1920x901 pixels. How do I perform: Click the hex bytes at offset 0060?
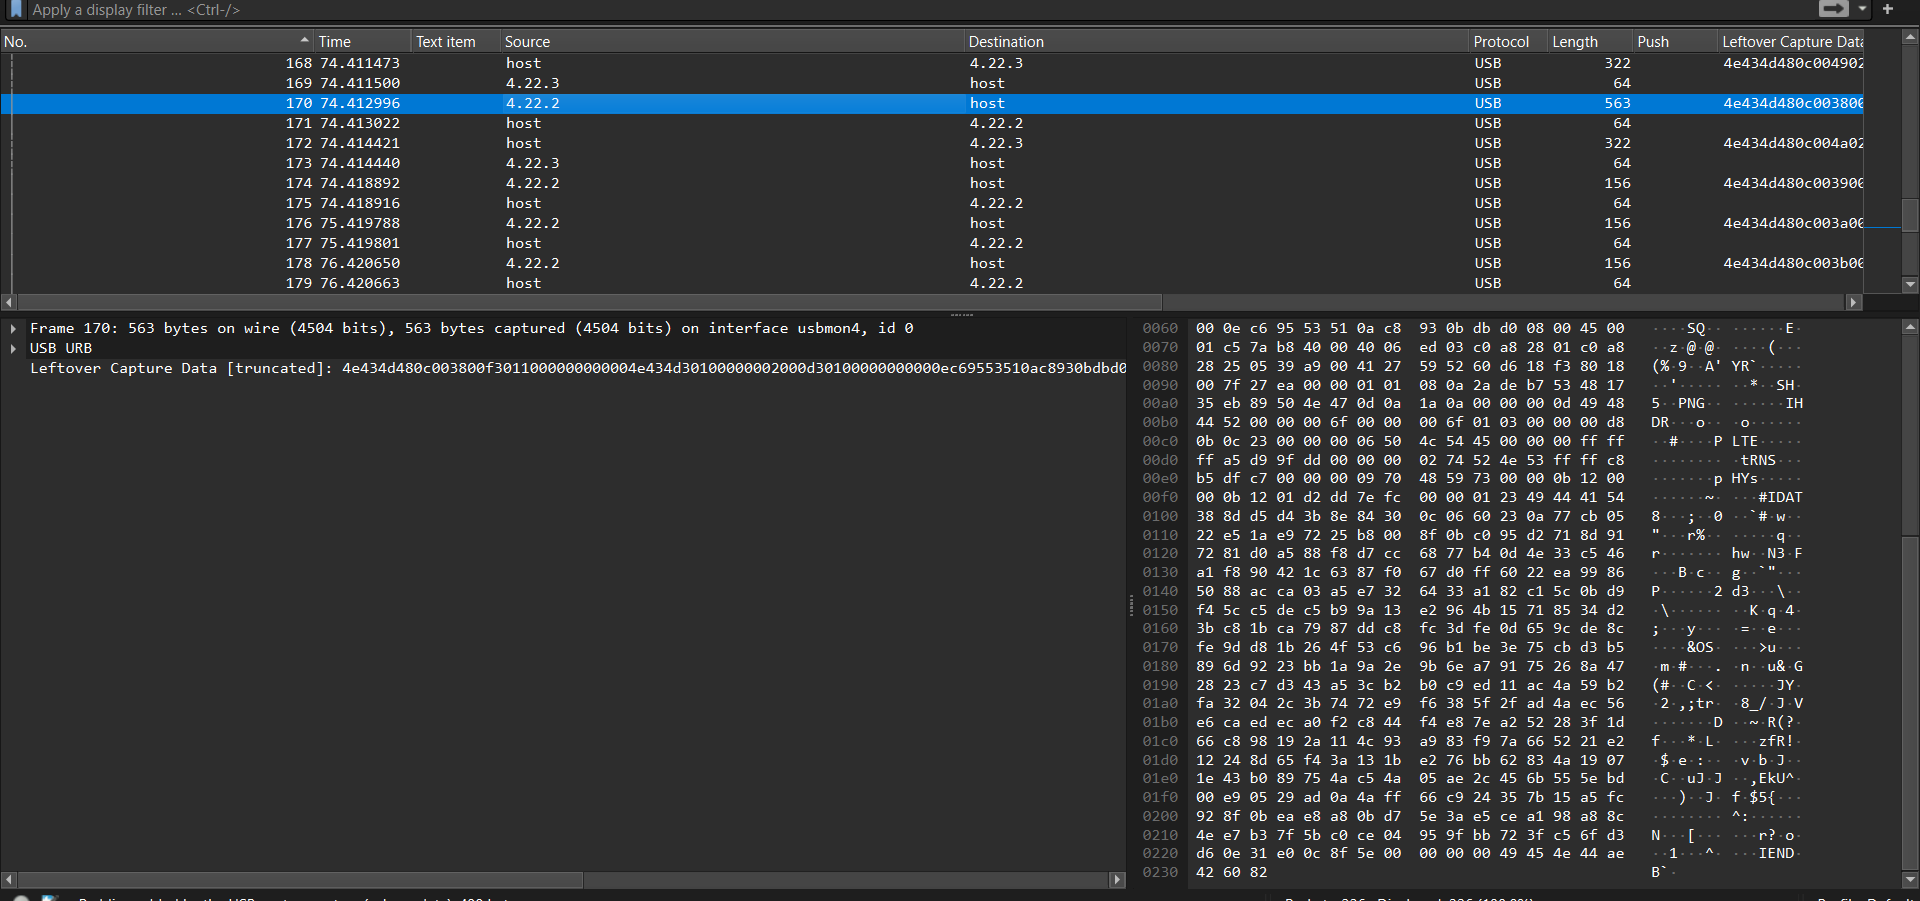pos(1410,328)
